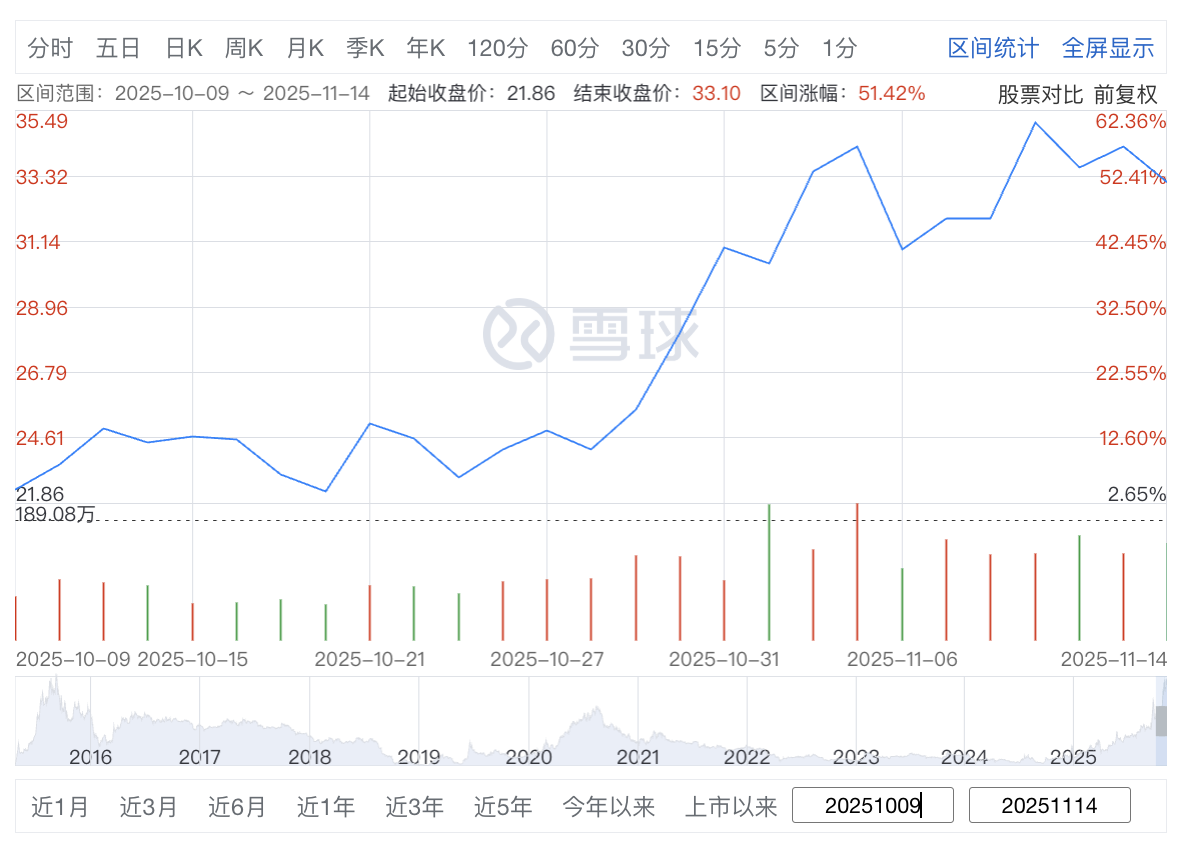Open the 日K candlestick view
The height and width of the screenshot is (848, 1188).
[184, 48]
